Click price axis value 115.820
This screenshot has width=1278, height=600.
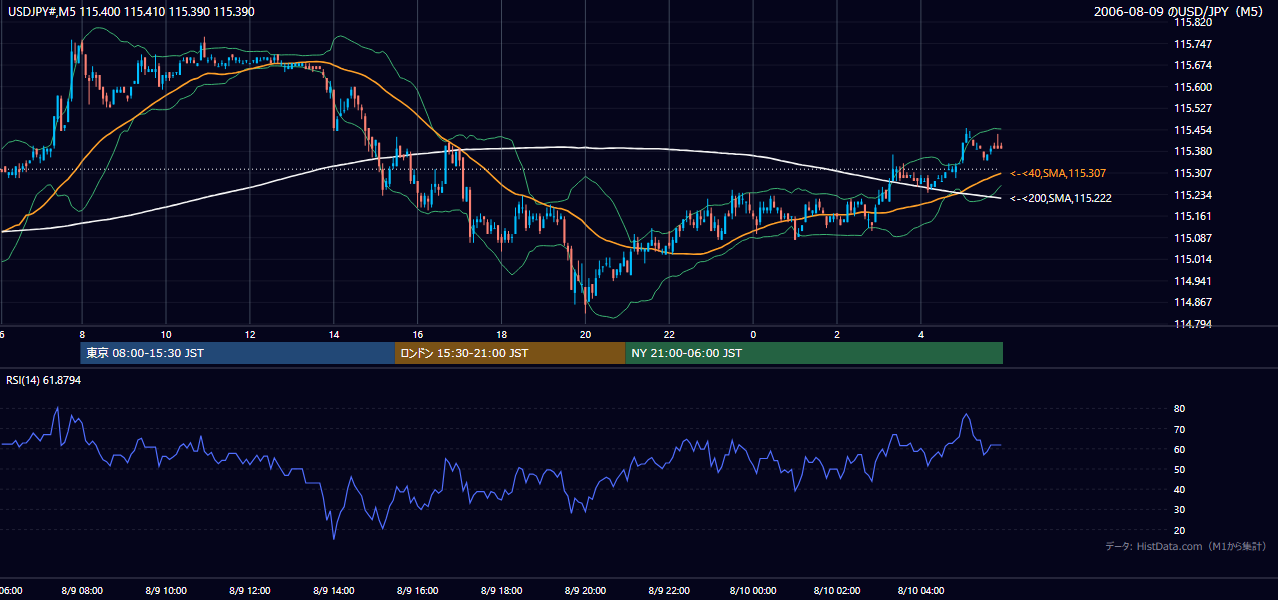pyautogui.click(x=1193, y=22)
